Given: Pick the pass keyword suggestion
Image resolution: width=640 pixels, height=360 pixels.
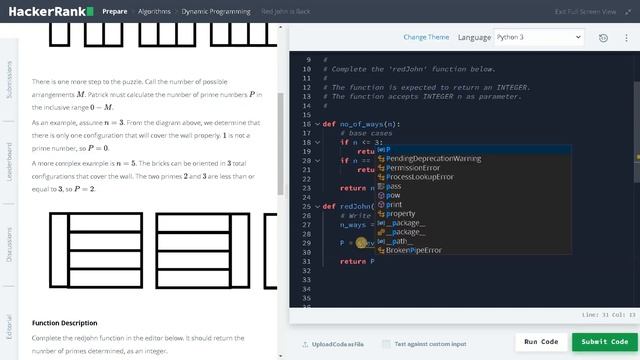Looking at the screenshot, I should tap(473, 186).
